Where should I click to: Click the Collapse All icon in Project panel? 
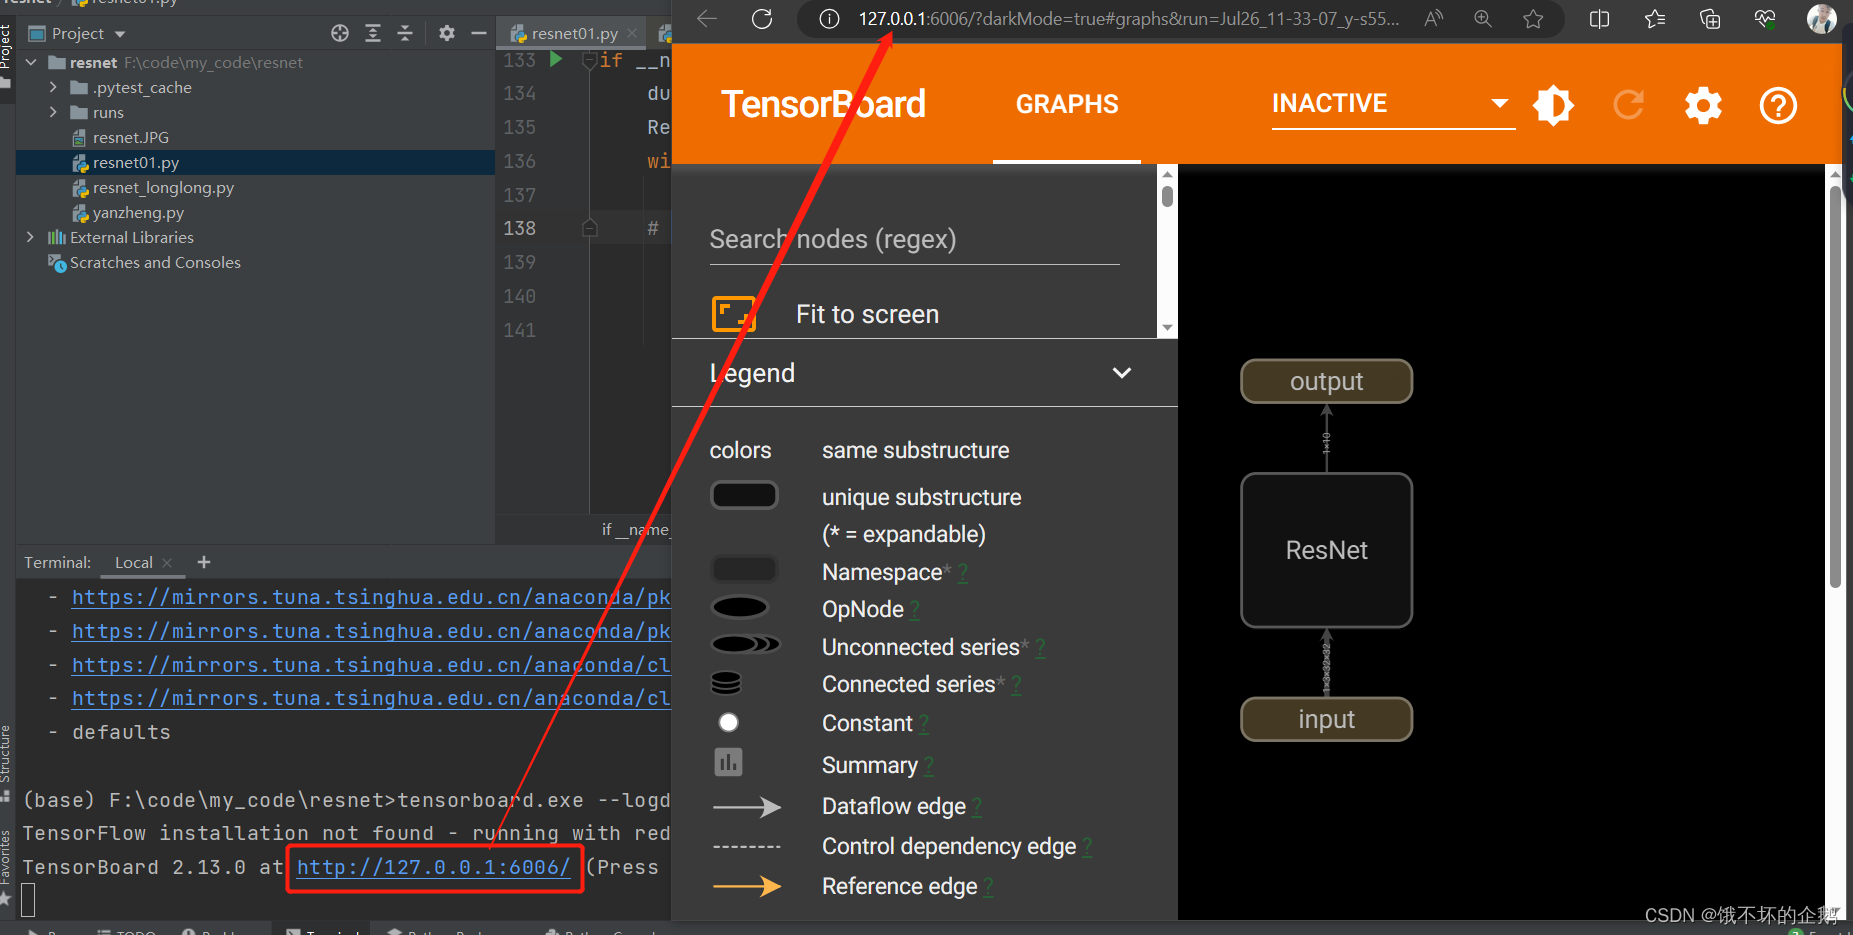point(405,33)
